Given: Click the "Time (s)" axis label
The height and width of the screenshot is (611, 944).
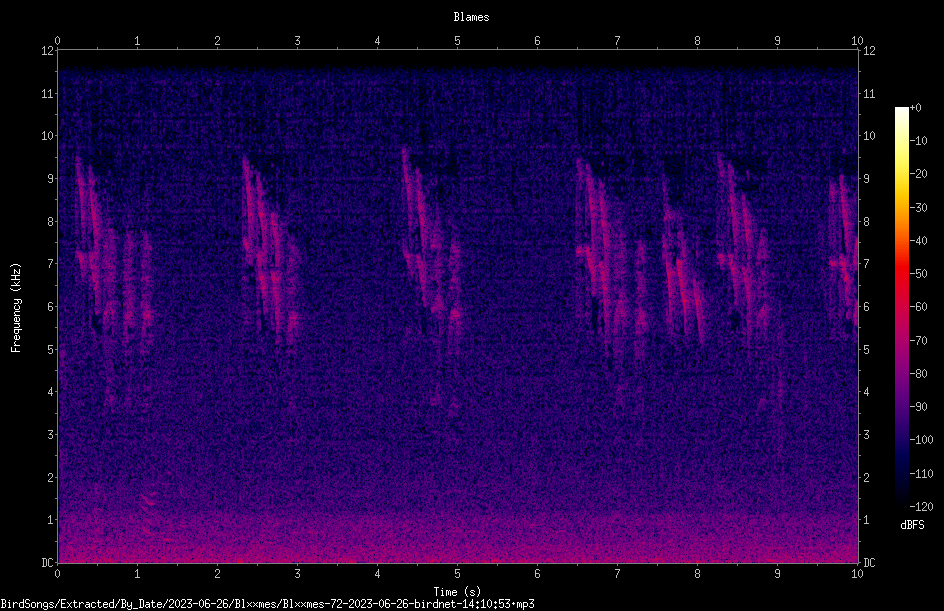Looking at the screenshot, I should (457, 592).
